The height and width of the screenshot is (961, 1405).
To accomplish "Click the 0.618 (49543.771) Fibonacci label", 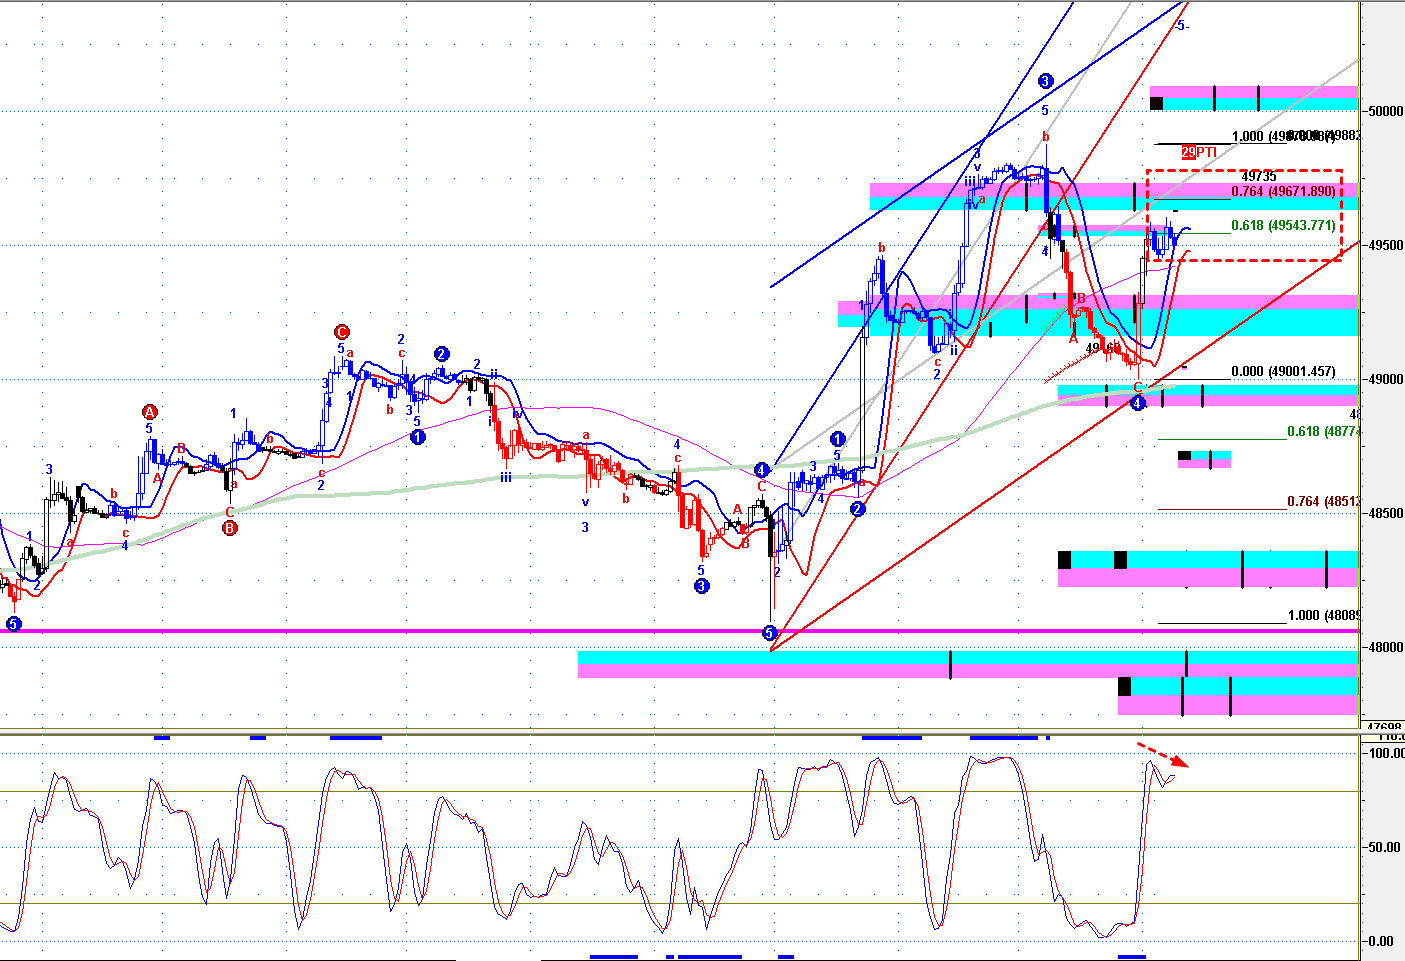I will 1282,226.
